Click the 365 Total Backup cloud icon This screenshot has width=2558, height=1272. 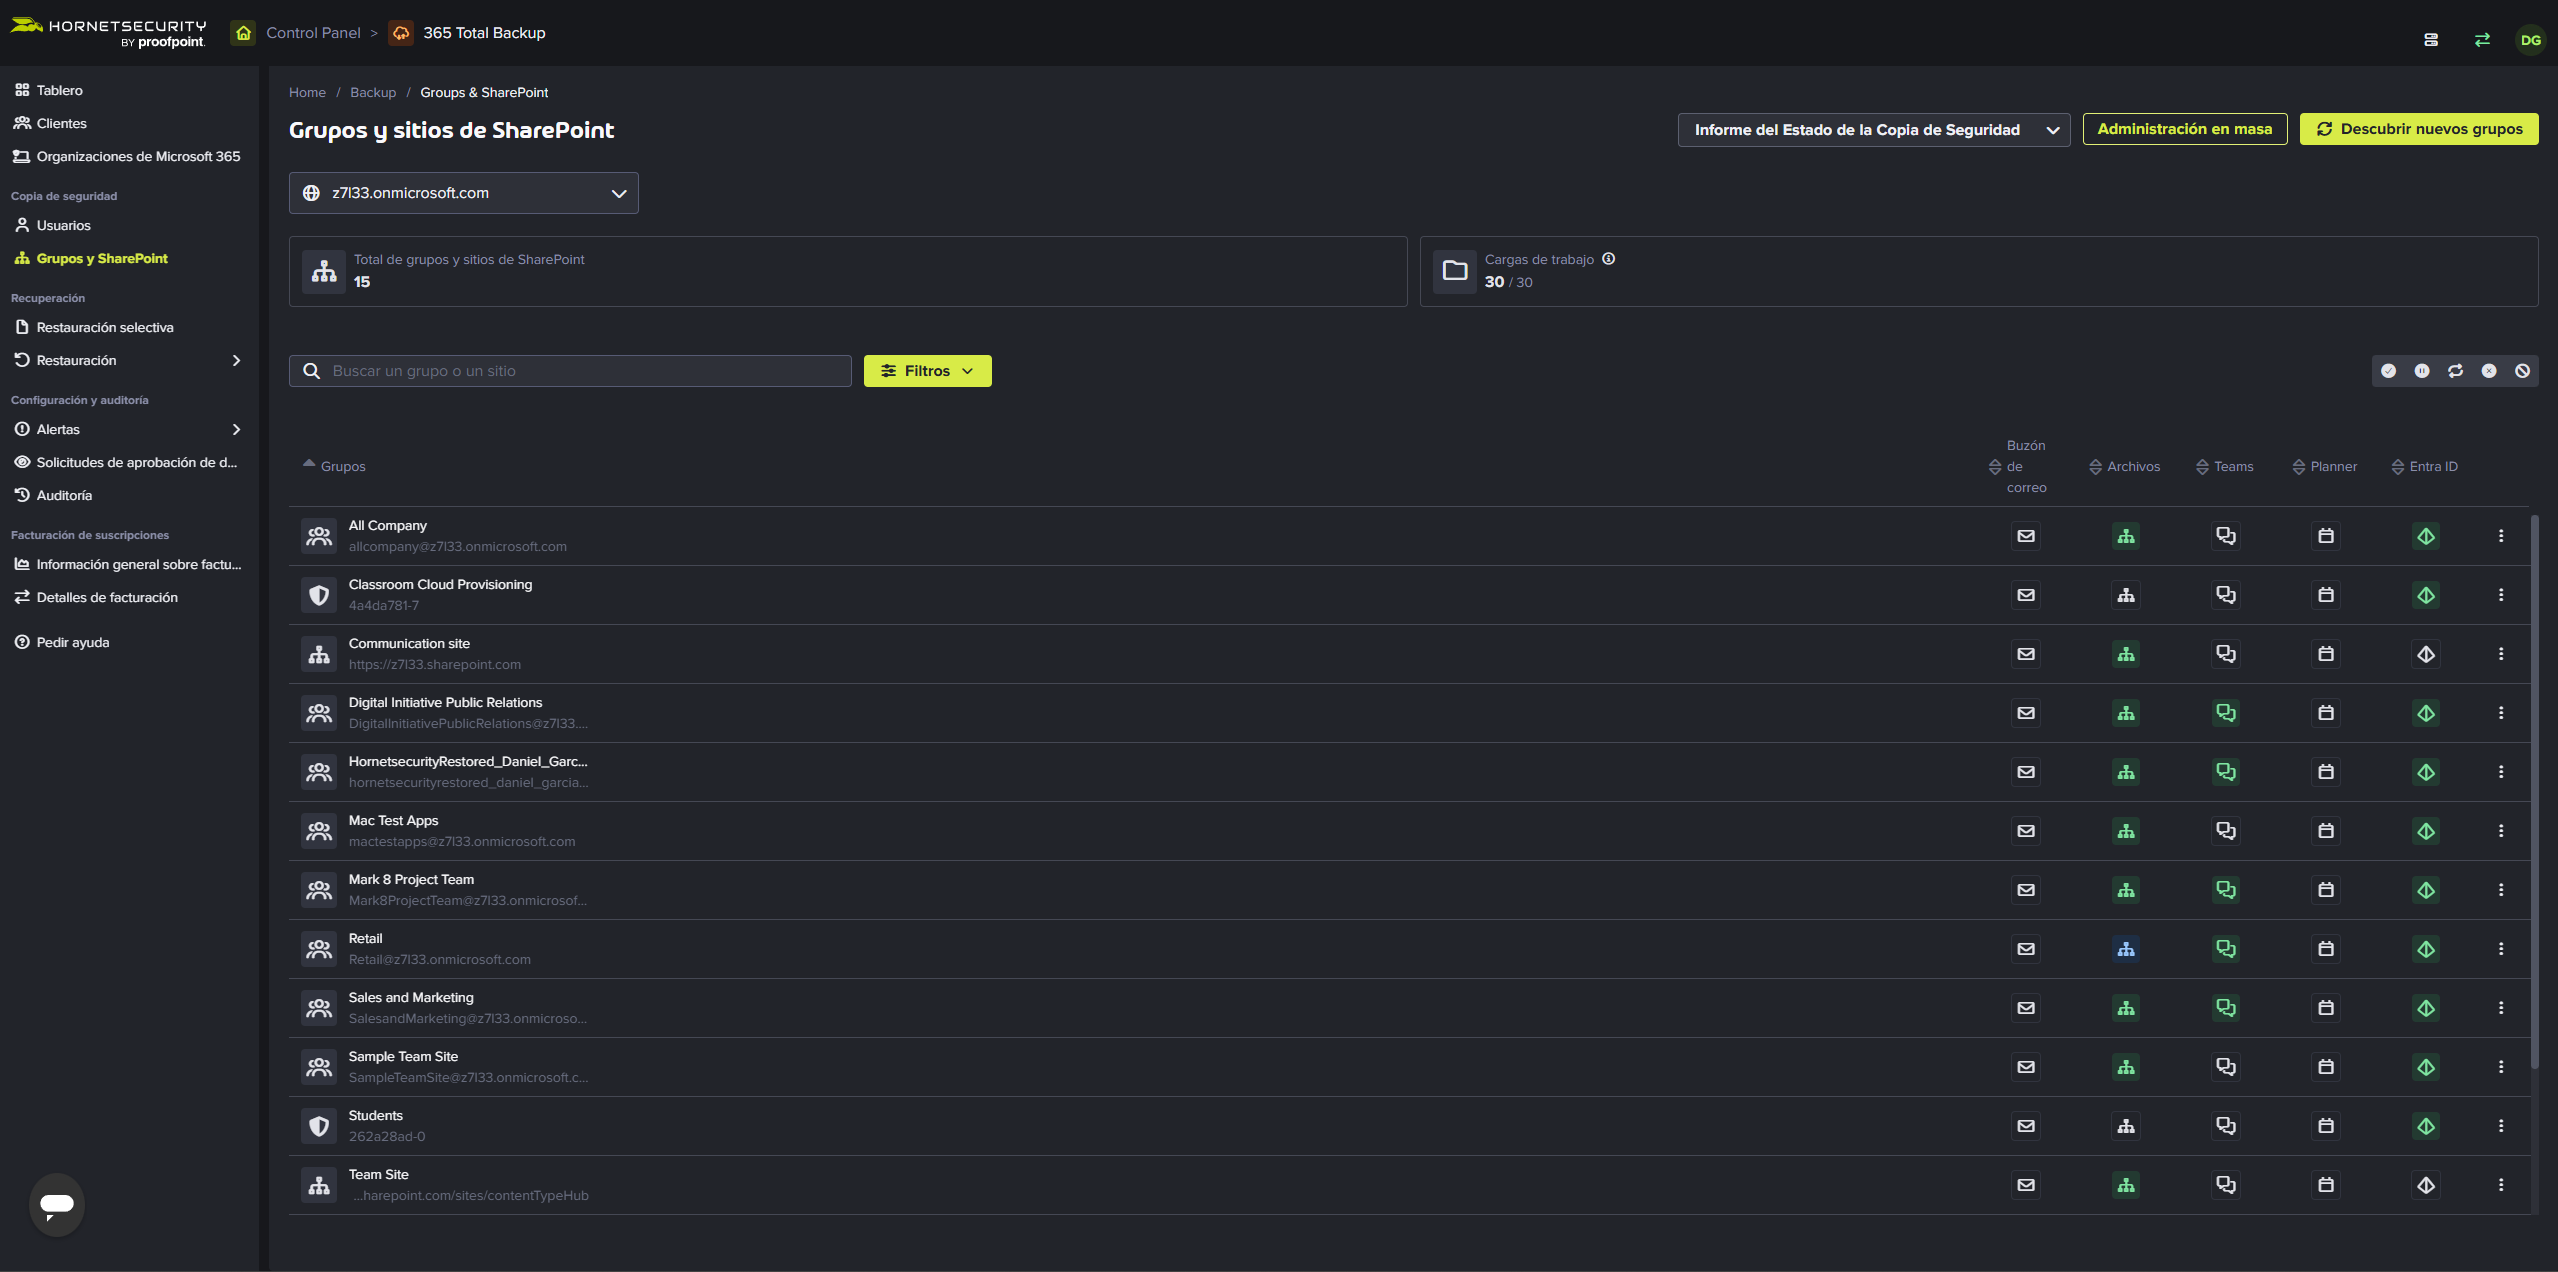coord(401,33)
